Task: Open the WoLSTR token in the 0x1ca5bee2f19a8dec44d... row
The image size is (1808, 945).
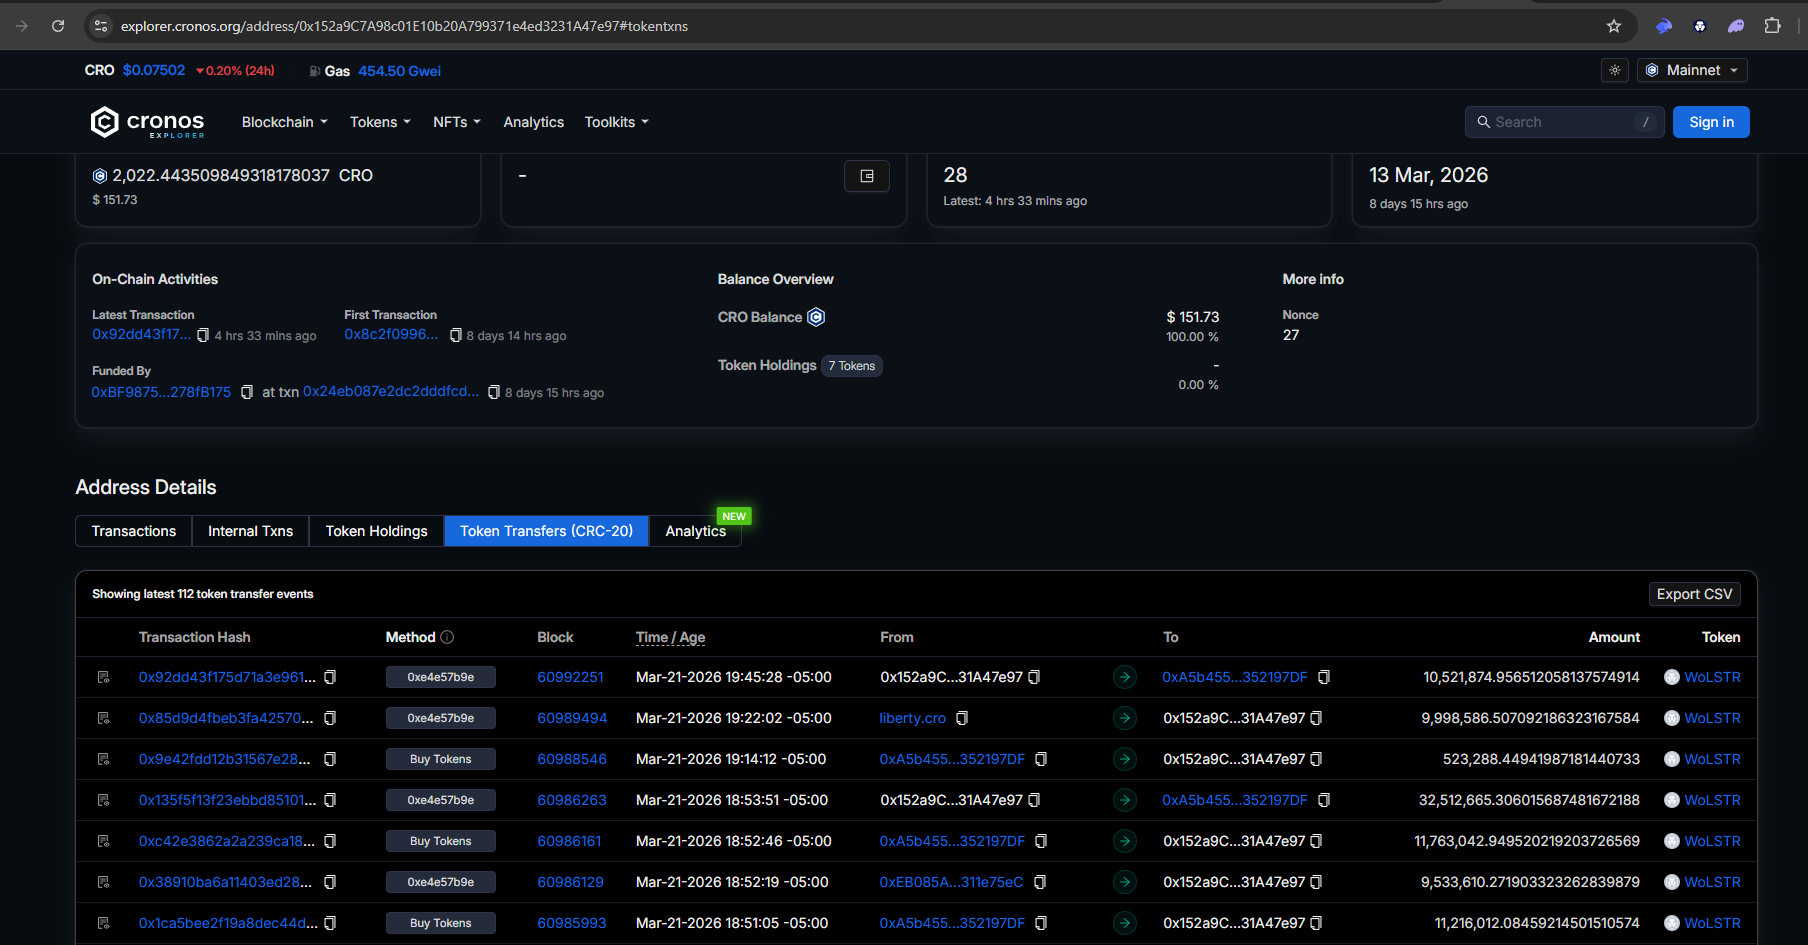Action: tap(1712, 923)
